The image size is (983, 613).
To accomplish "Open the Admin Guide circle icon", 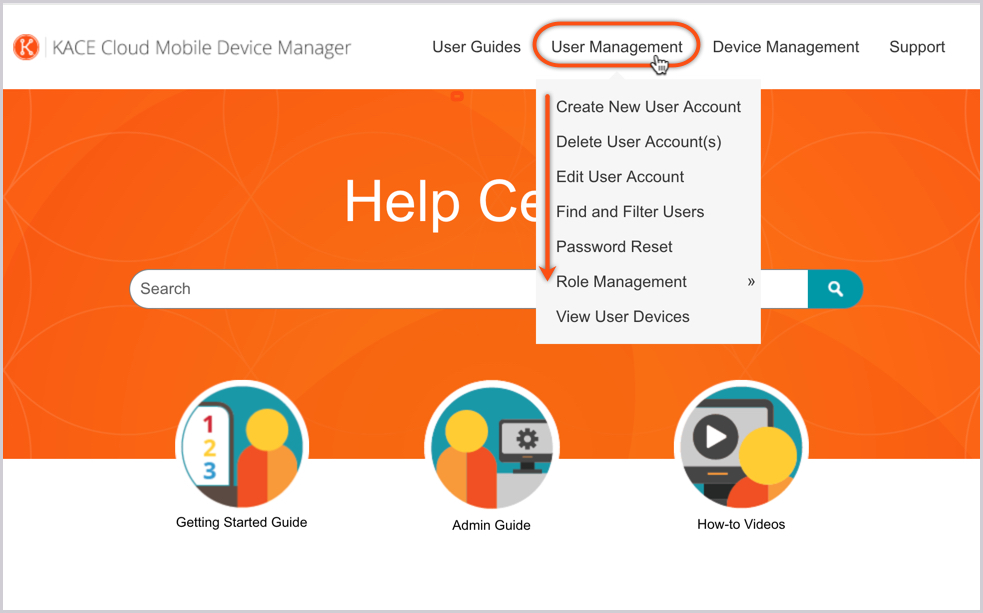I will (x=491, y=446).
